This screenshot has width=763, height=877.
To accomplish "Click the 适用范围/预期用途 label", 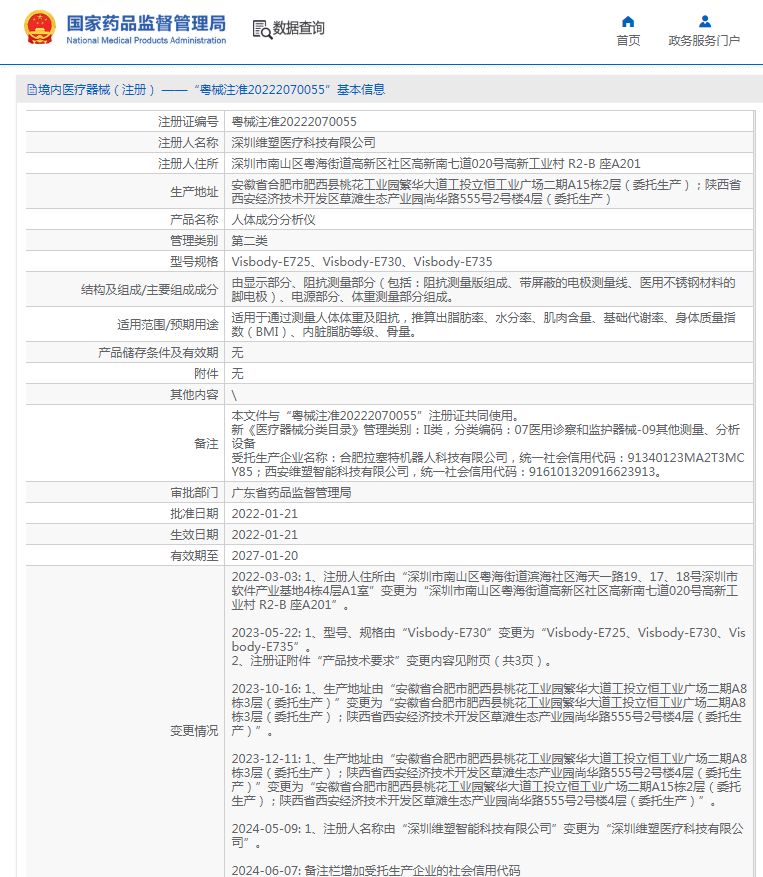I will click(167, 324).
